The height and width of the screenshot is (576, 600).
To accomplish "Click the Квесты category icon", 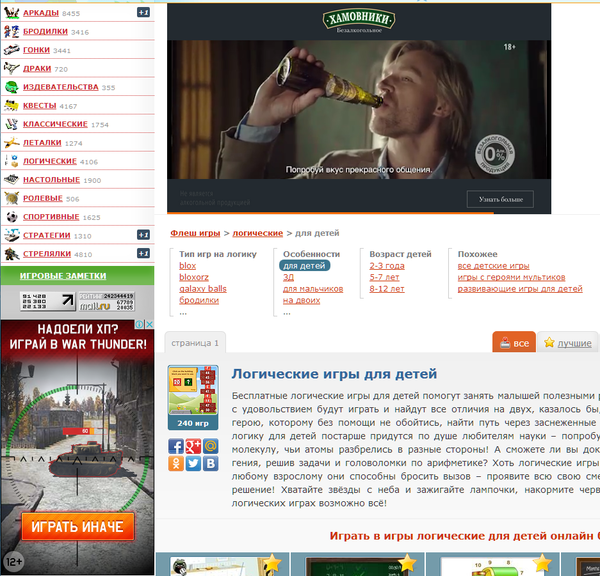I will click(x=11, y=106).
